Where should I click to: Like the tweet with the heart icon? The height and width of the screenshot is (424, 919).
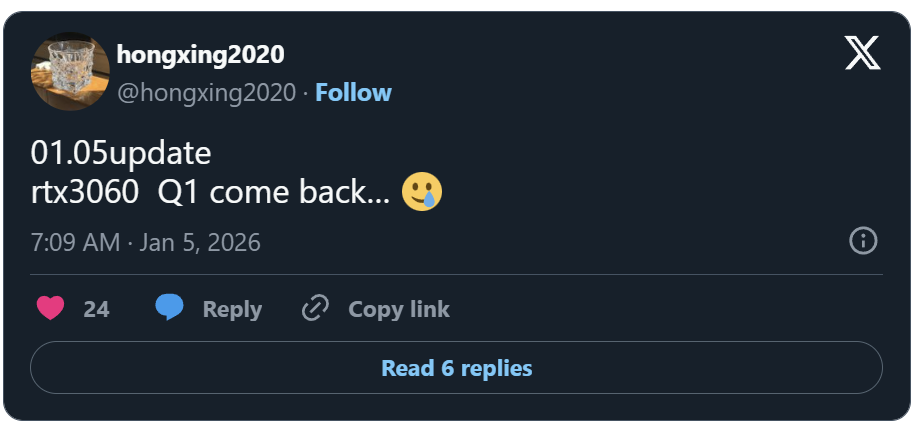pos(50,309)
